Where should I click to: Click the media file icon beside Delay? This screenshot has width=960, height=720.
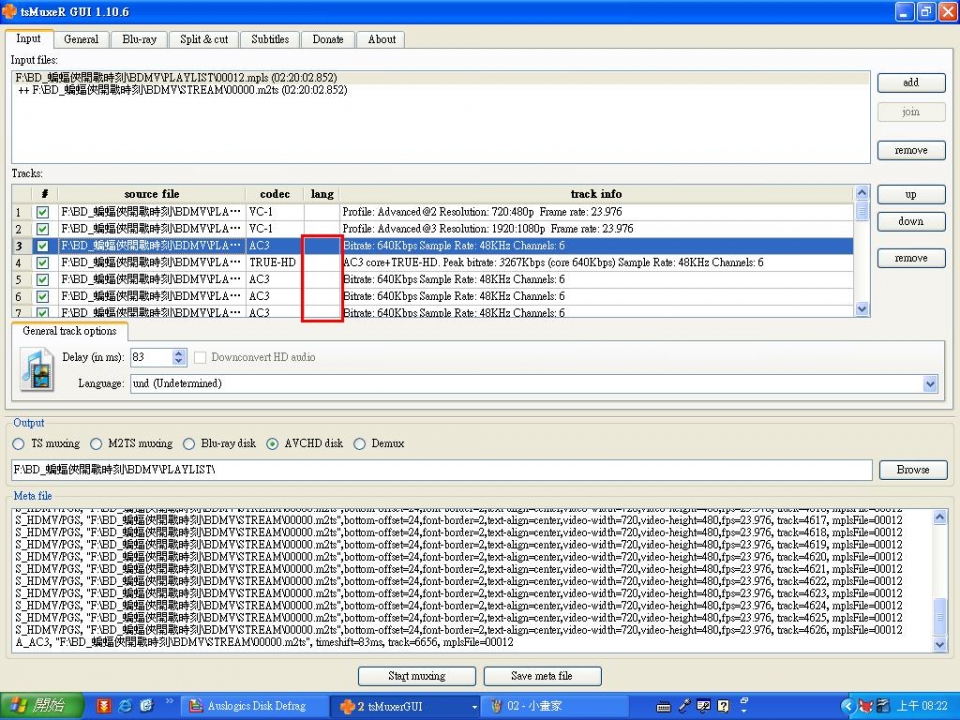coord(37,369)
